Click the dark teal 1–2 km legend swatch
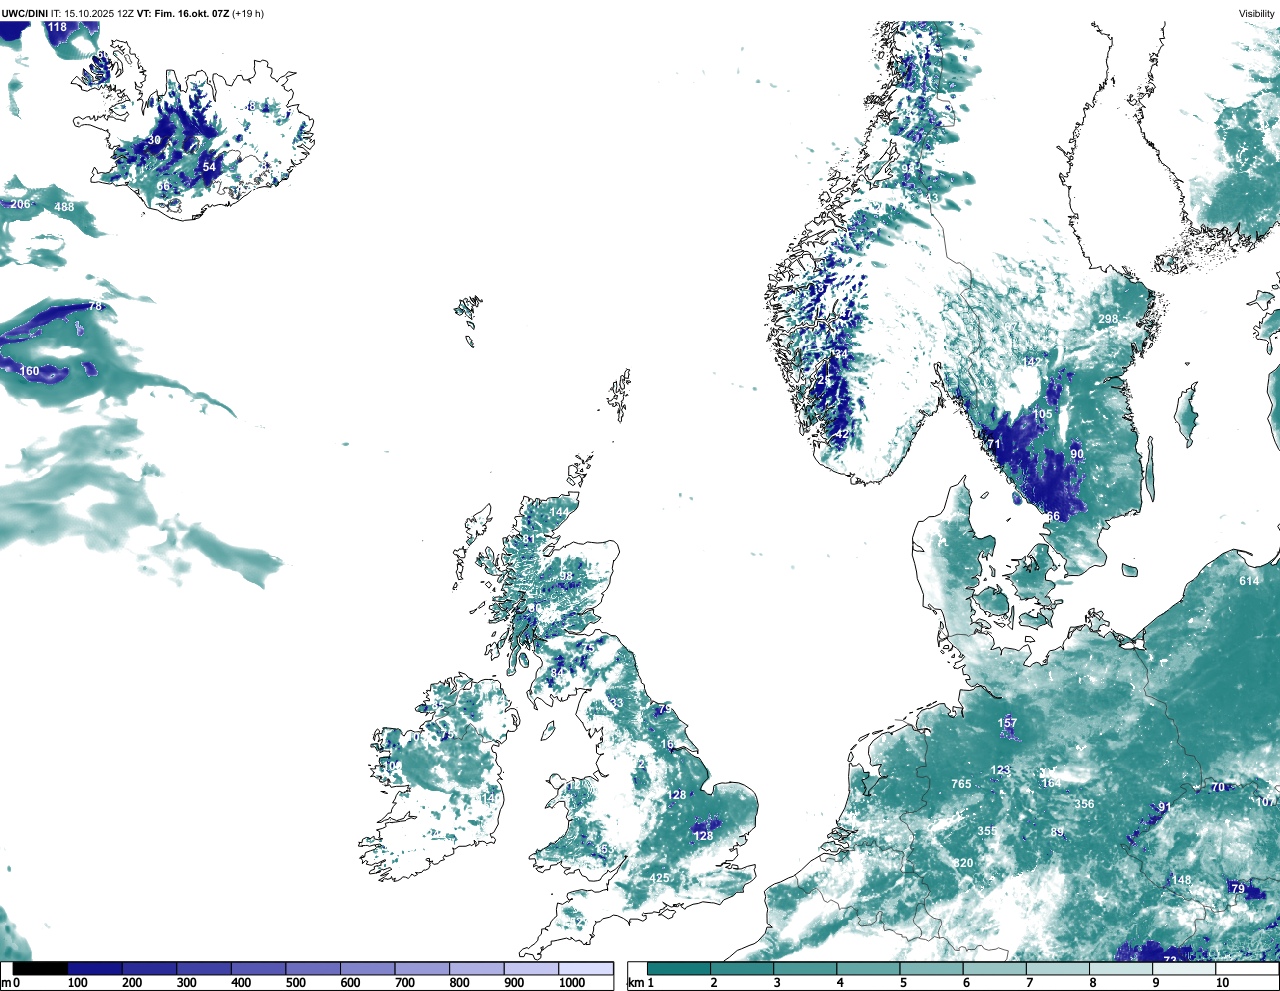1280x991 pixels. click(679, 968)
